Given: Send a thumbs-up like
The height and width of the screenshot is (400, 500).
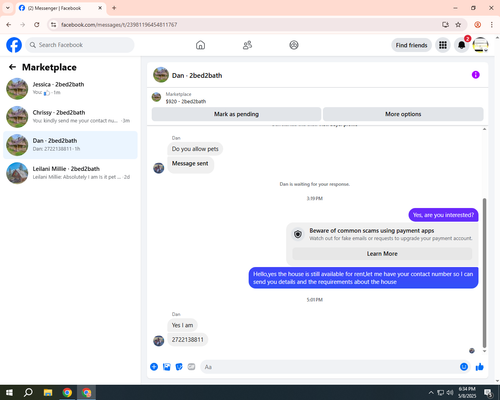Looking at the screenshot, I should 480,367.
